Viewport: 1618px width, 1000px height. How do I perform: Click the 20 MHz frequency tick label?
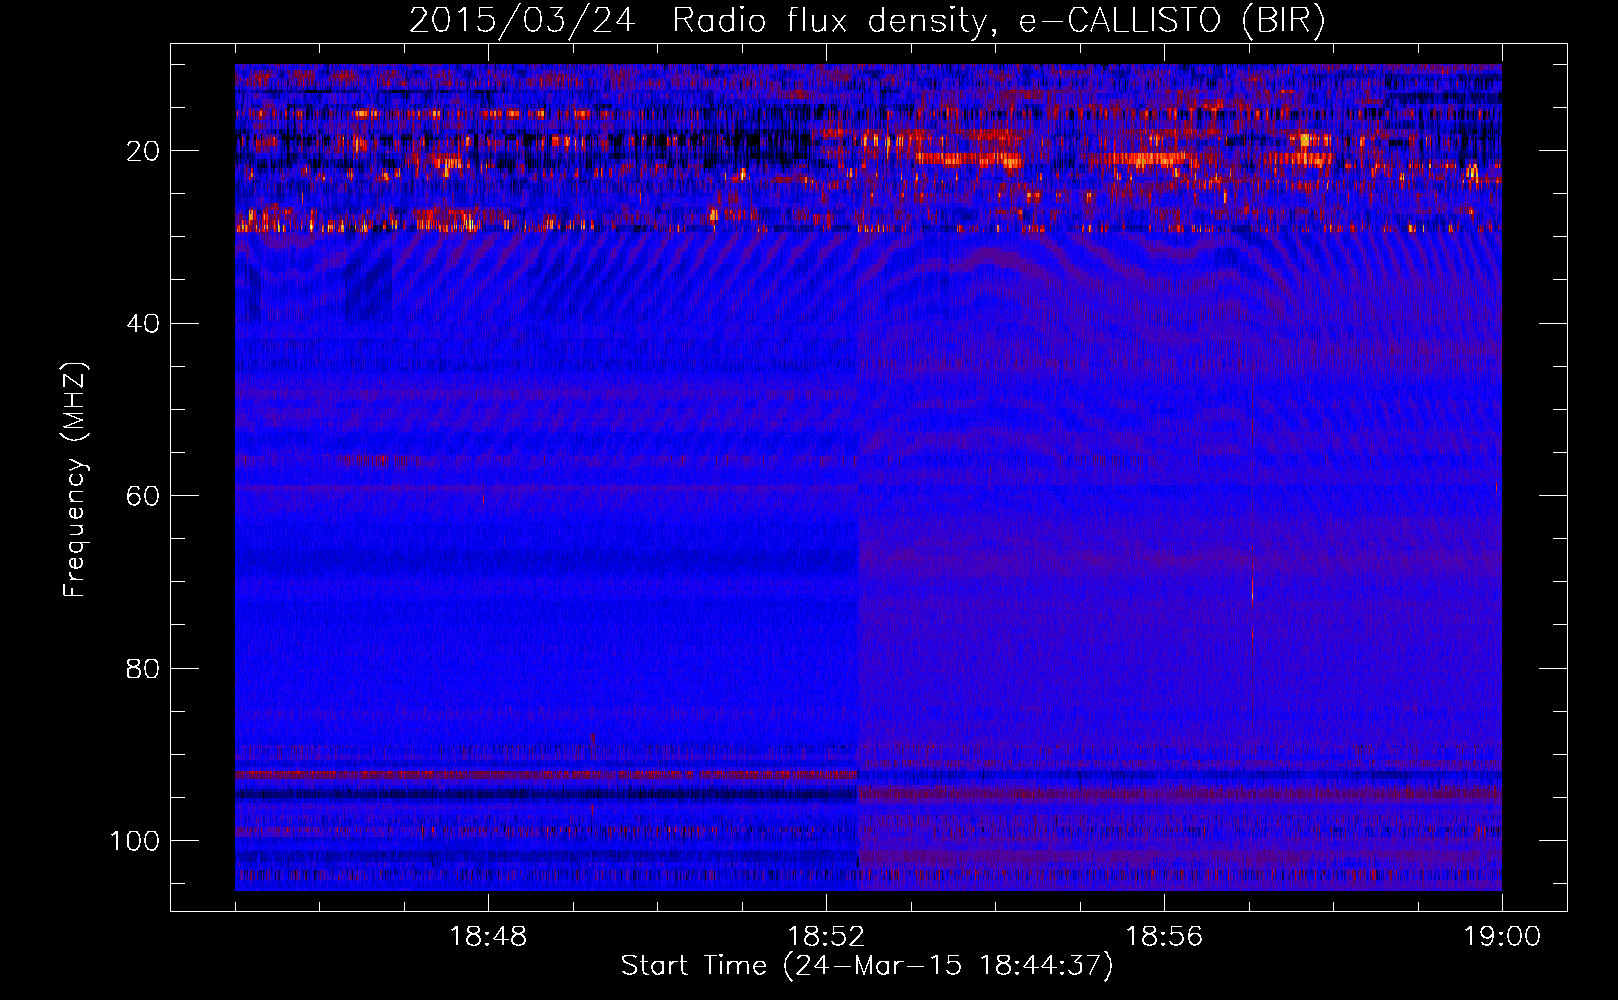143,151
